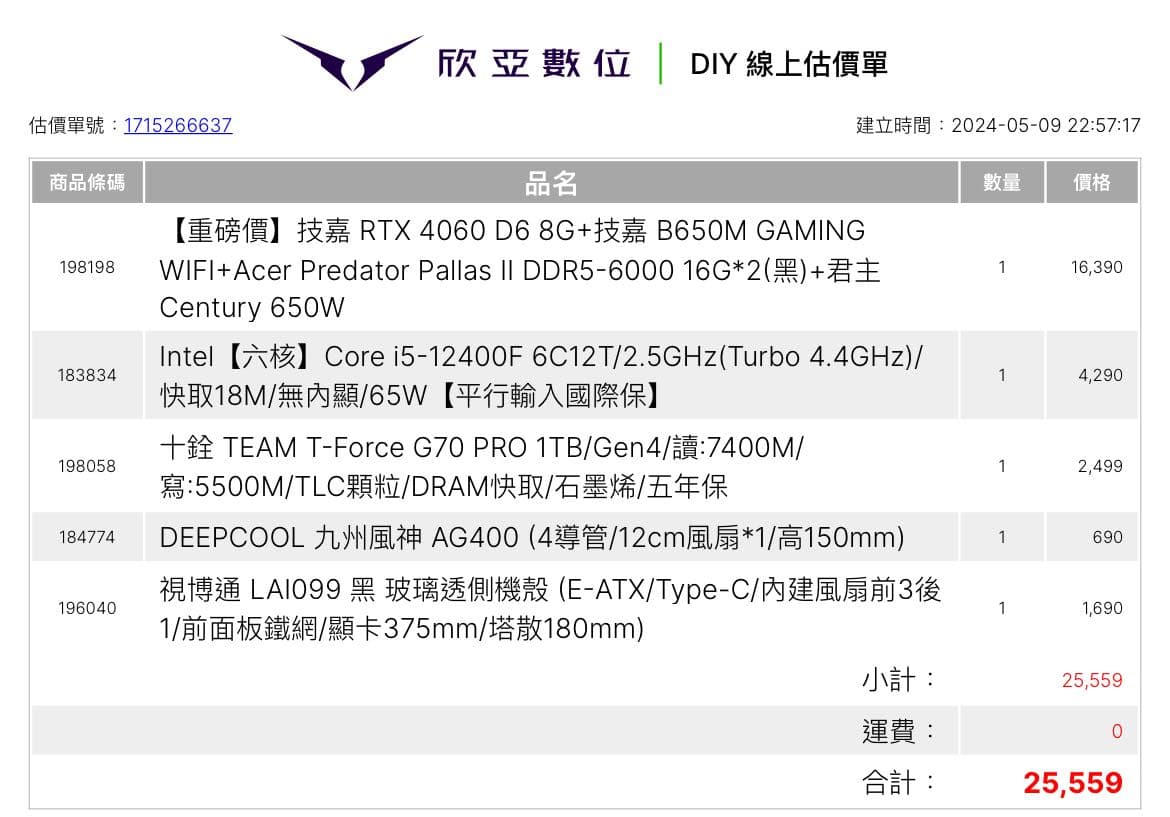Viewport: 1170px width, 817px height.
Task: Click the TEAM T-Force G70 PRO item
Action: [481, 466]
